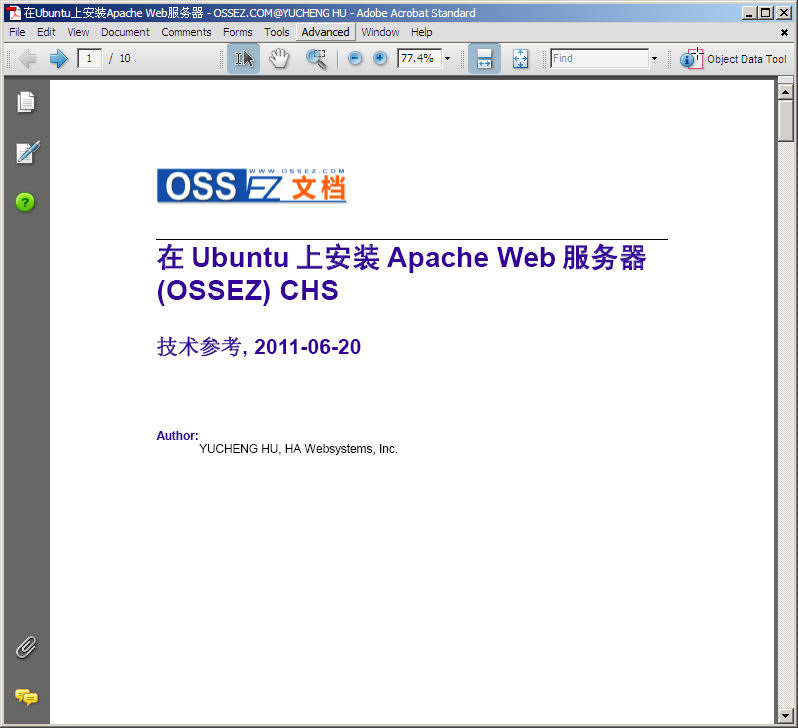798x728 pixels.
Task: Go to previous page arrow
Action: 27,59
